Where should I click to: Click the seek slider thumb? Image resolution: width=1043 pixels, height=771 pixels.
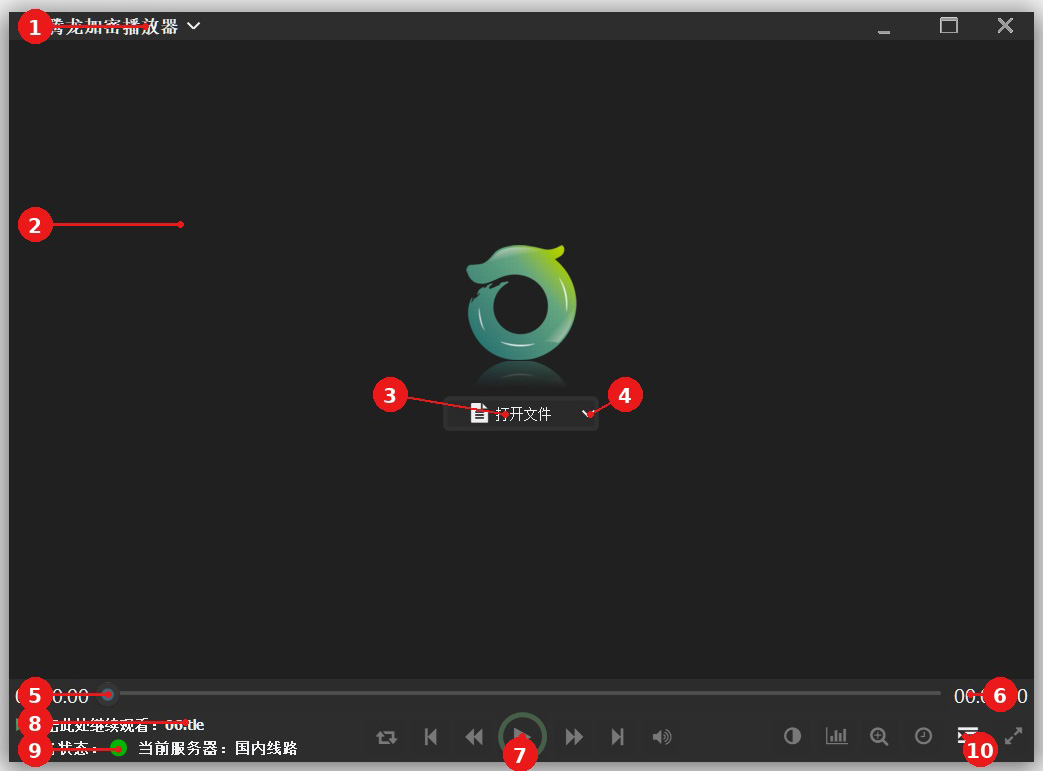[107, 694]
